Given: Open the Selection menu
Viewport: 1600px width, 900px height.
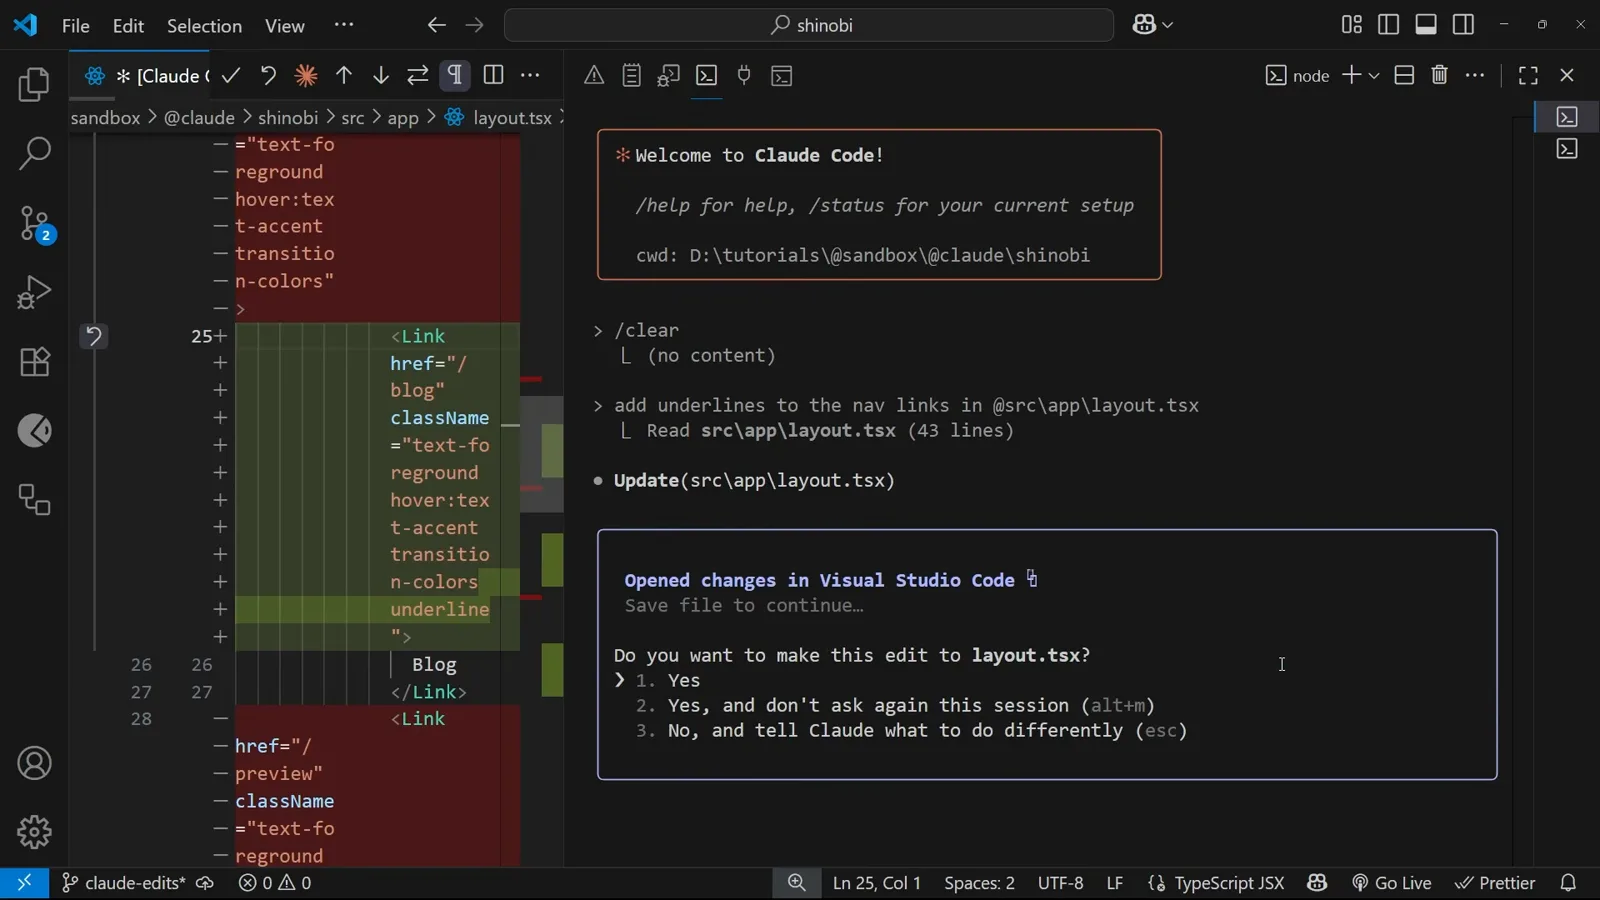Looking at the screenshot, I should pos(204,25).
